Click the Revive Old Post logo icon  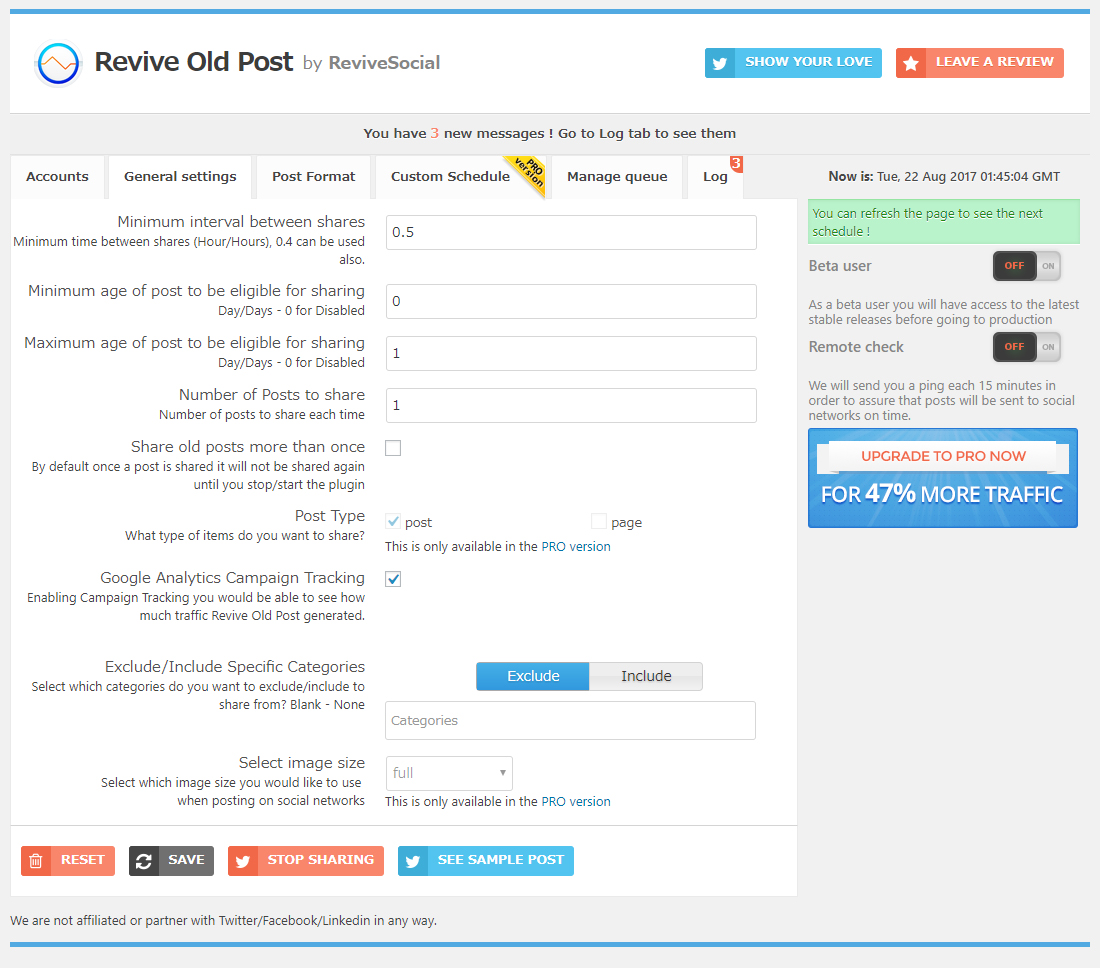click(56, 64)
